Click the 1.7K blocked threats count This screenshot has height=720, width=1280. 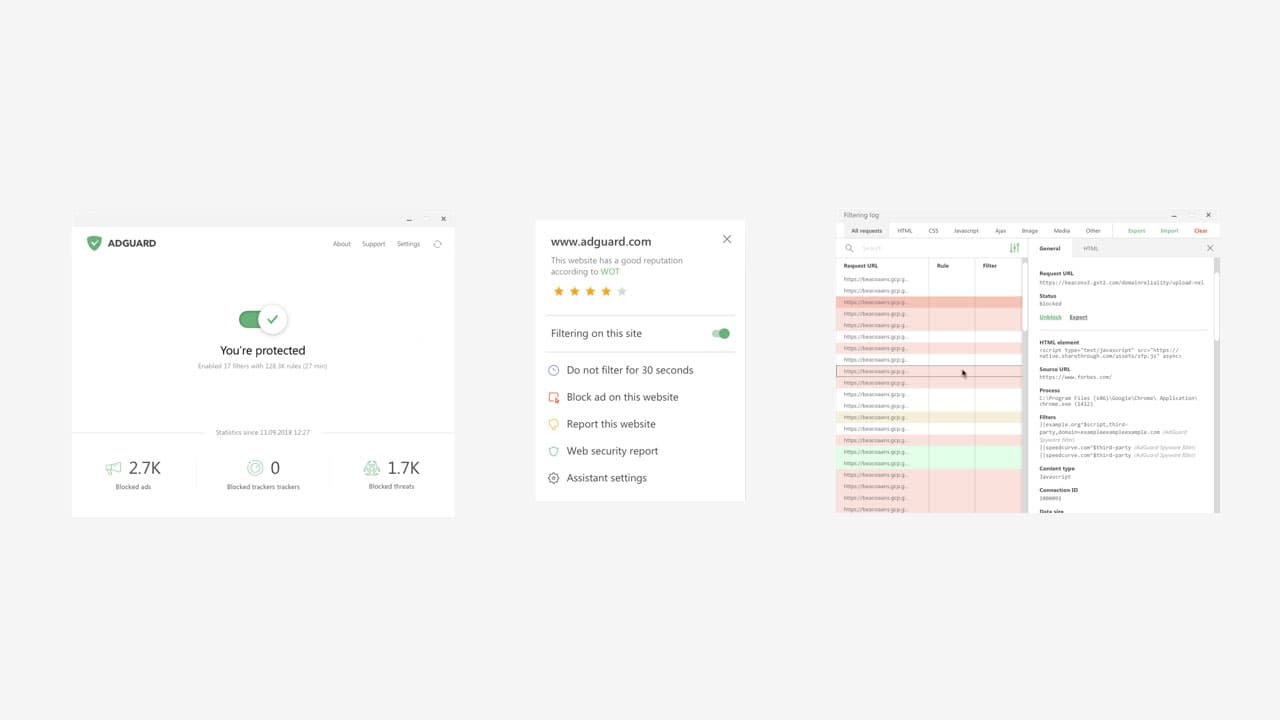pyautogui.click(x=404, y=468)
